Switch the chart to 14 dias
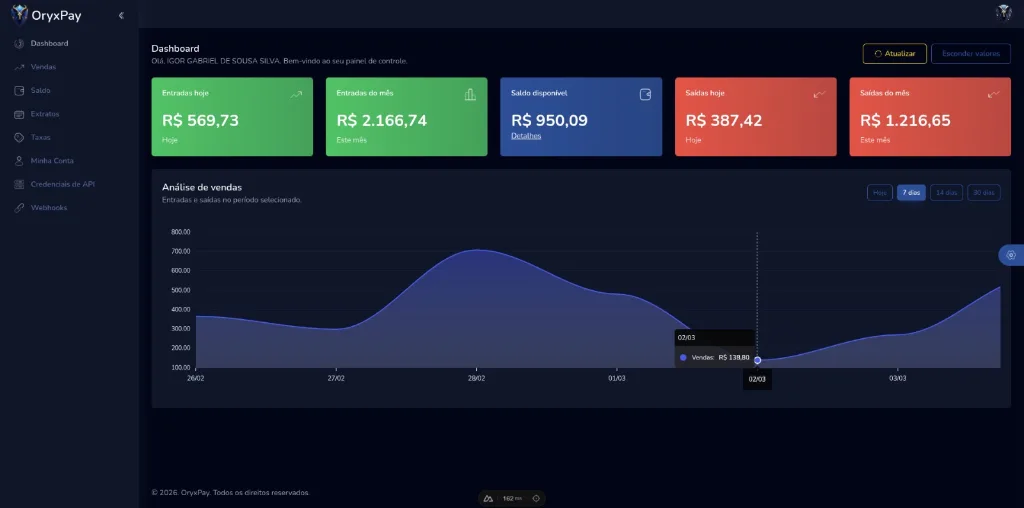This screenshot has width=1024, height=508. [946, 193]
